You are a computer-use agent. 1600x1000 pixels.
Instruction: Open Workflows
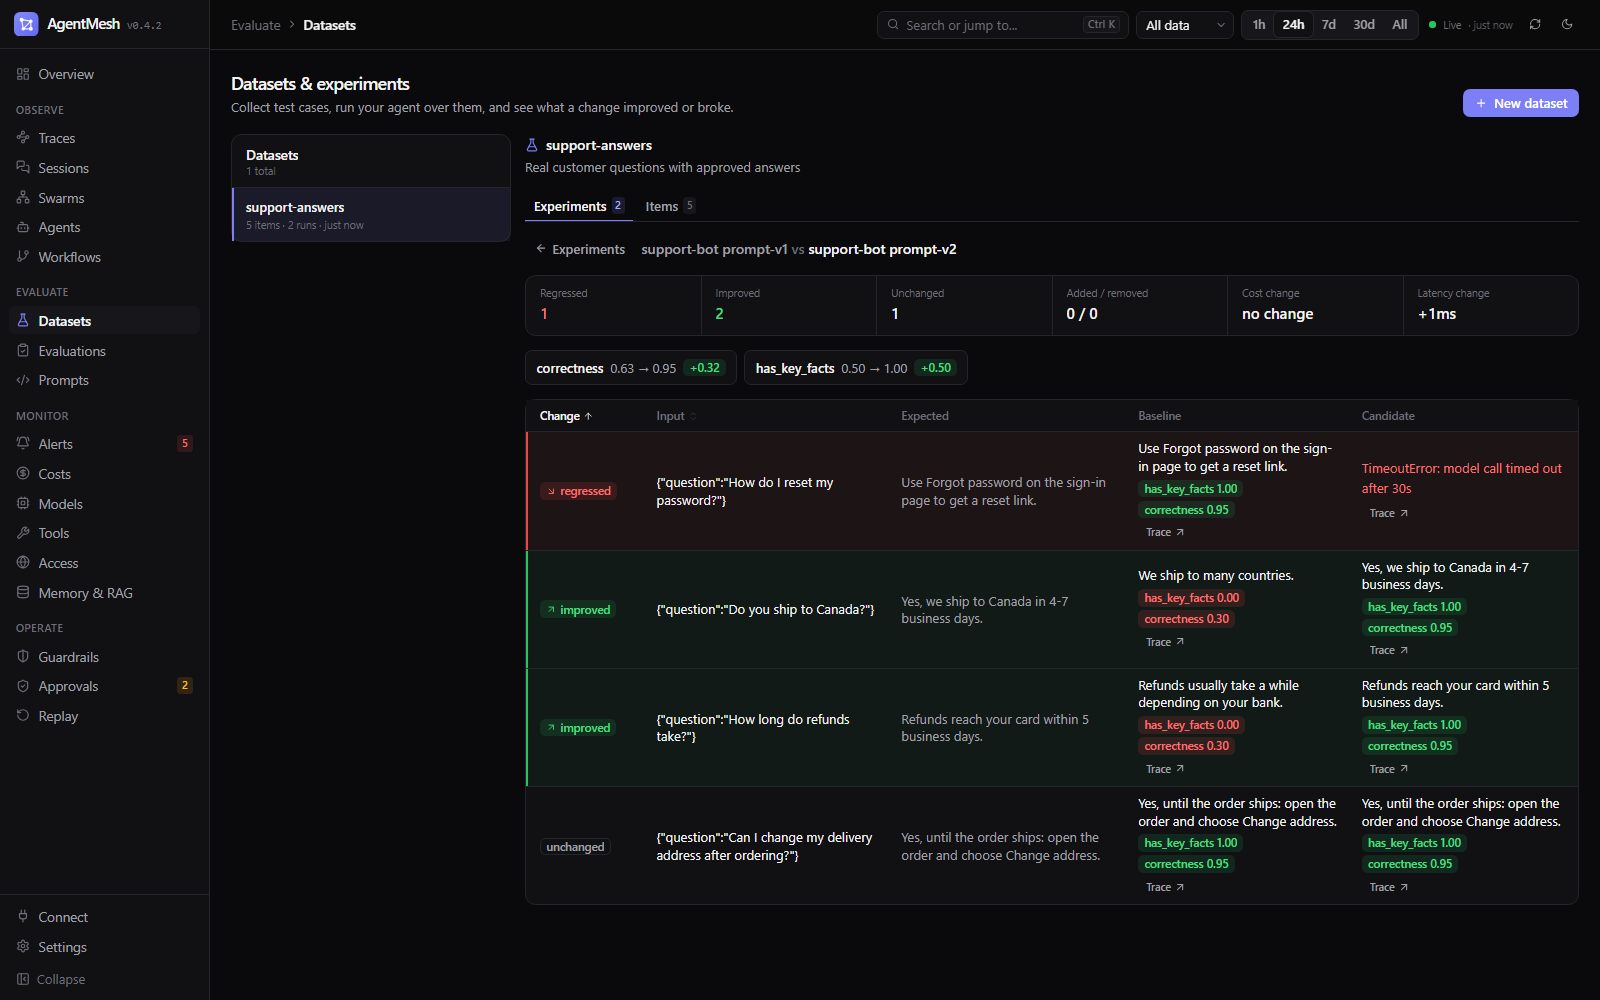click(104, 257)
